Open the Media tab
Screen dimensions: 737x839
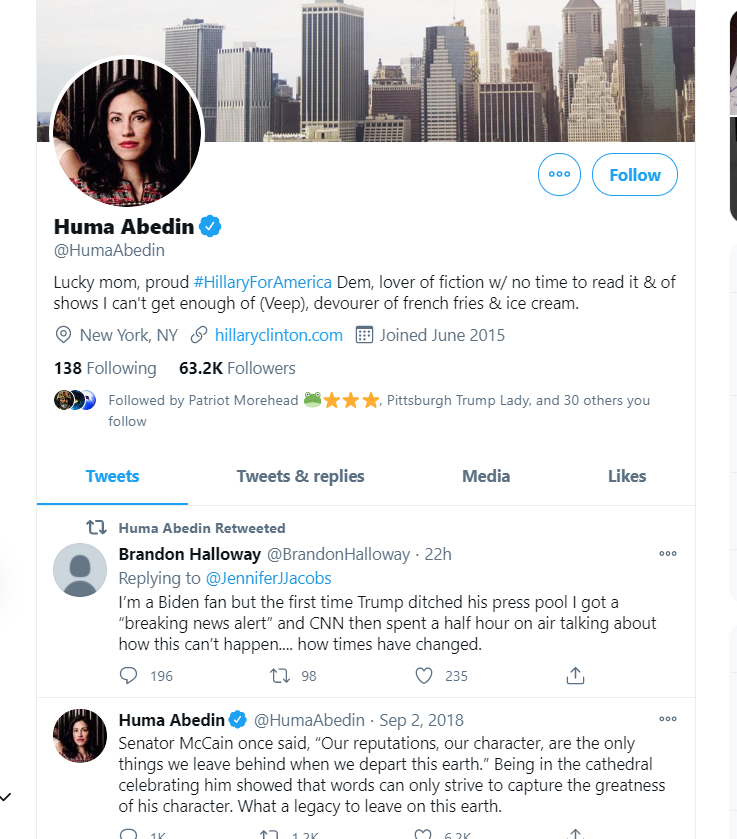[x=486, y=476]
